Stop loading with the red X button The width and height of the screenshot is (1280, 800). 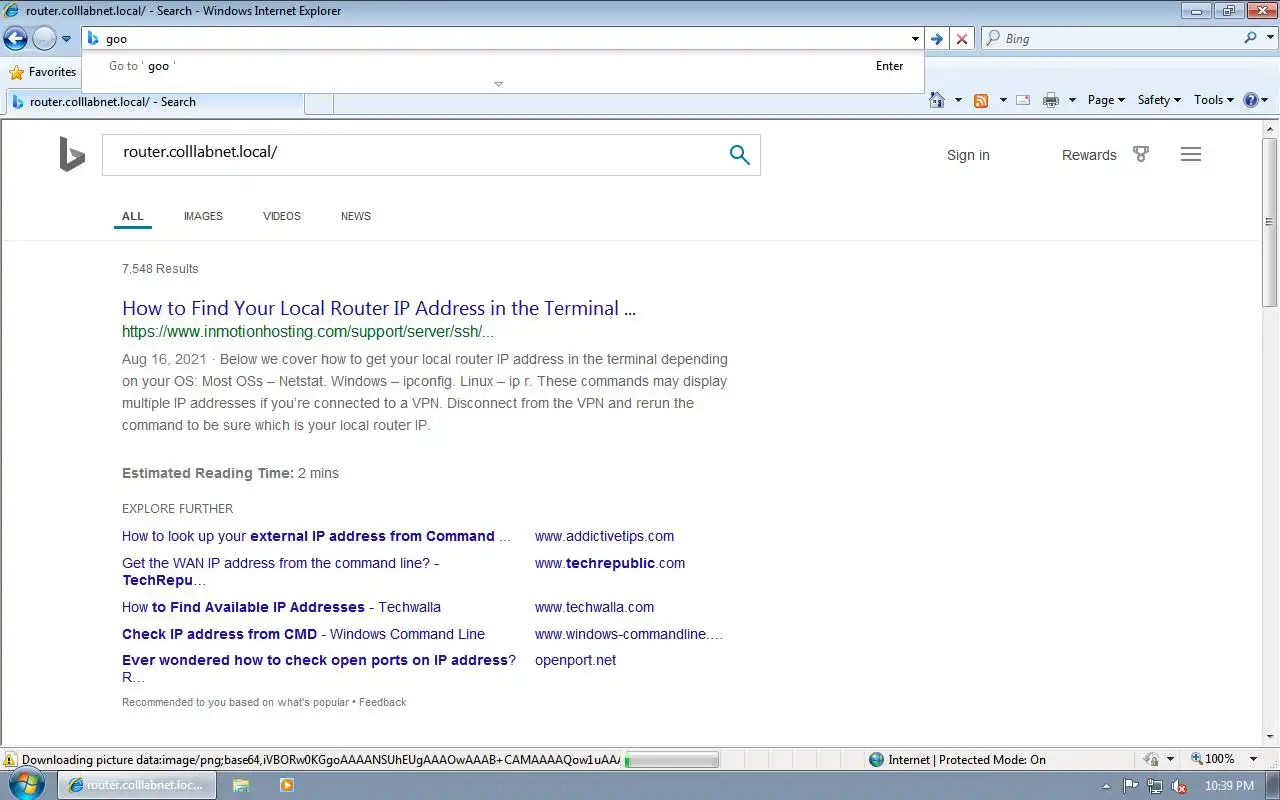962,39
